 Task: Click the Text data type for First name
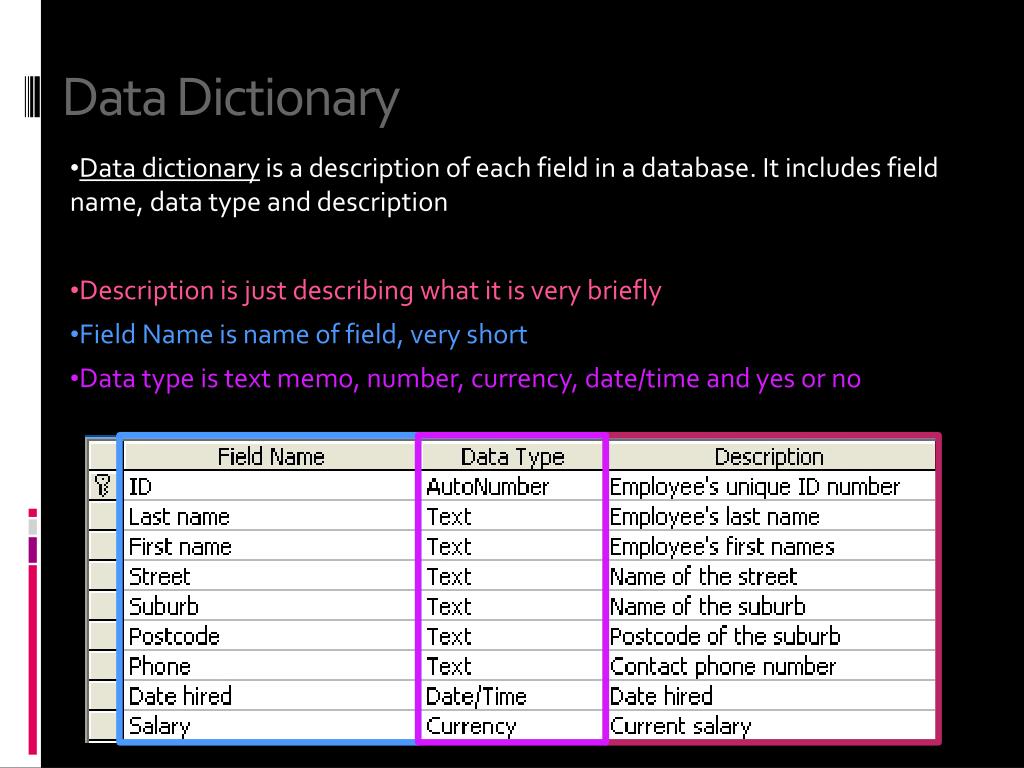click(512, 546)
